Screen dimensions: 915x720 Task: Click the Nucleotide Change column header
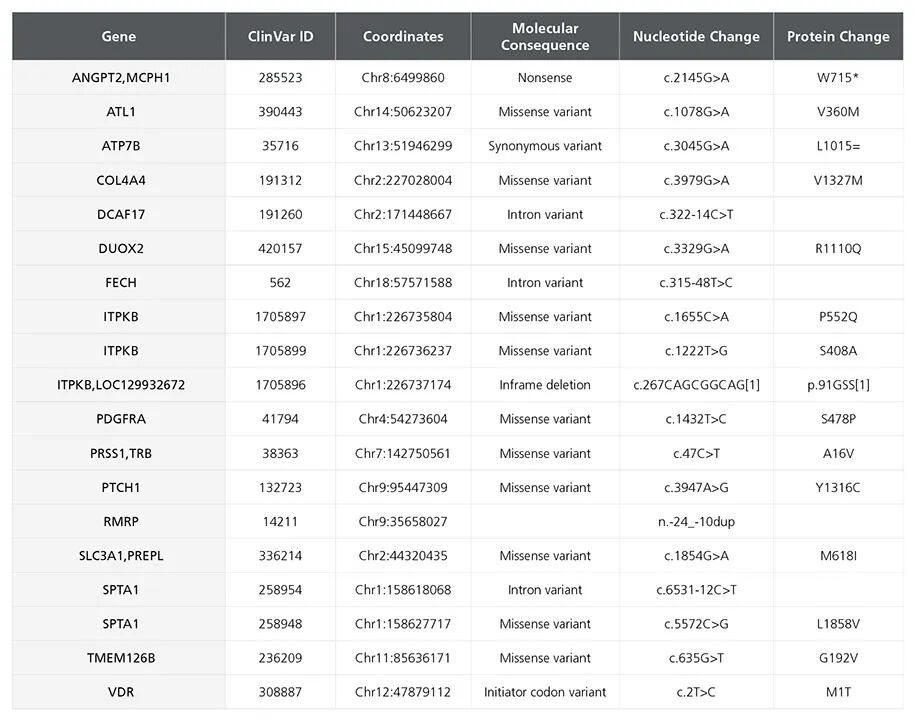[x=696, y=36]
